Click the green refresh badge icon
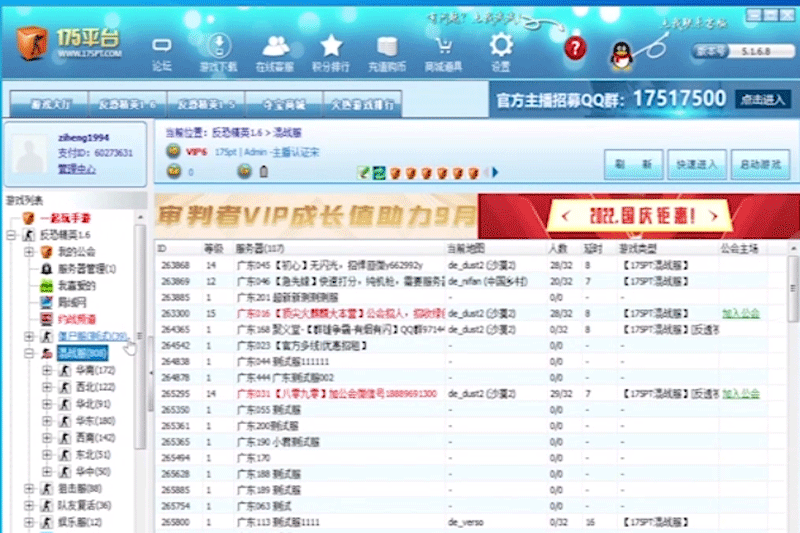The image size is (800, 533). [x=379, y=173]
